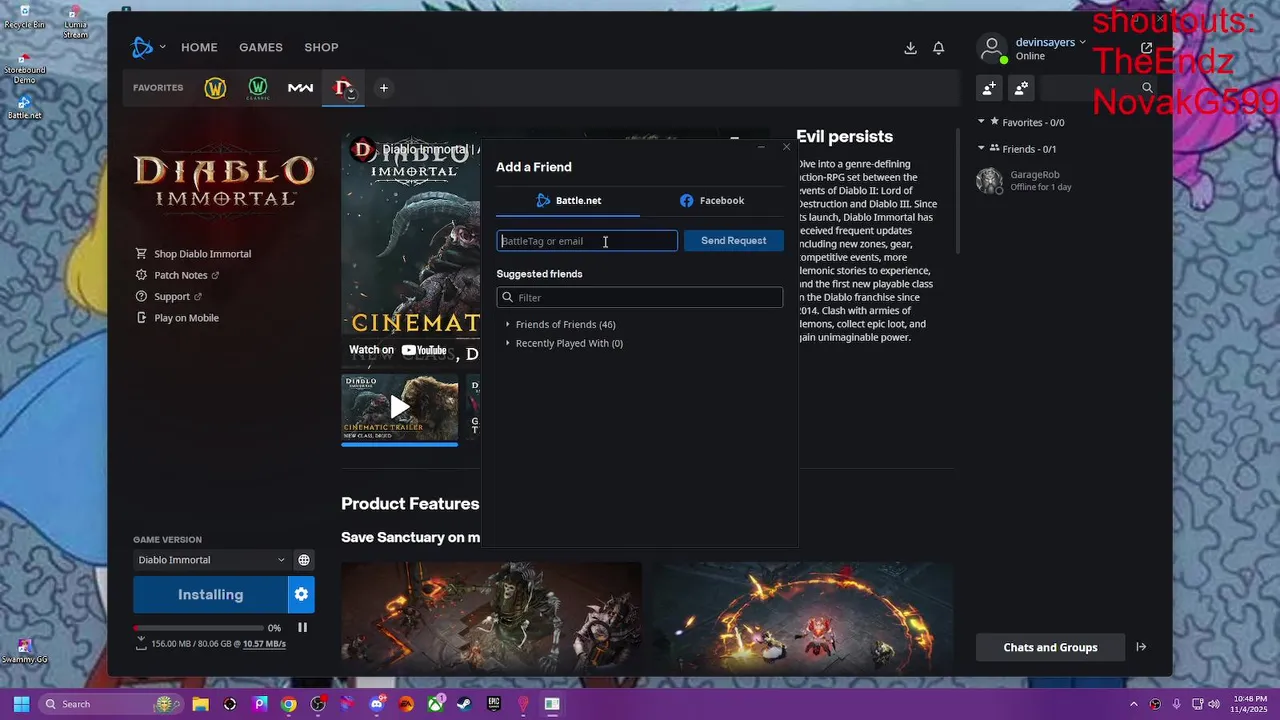Open the Windows Start menu
This screenshot has height=720, width=1280.
pyautogui.click(x=21, y=704)
